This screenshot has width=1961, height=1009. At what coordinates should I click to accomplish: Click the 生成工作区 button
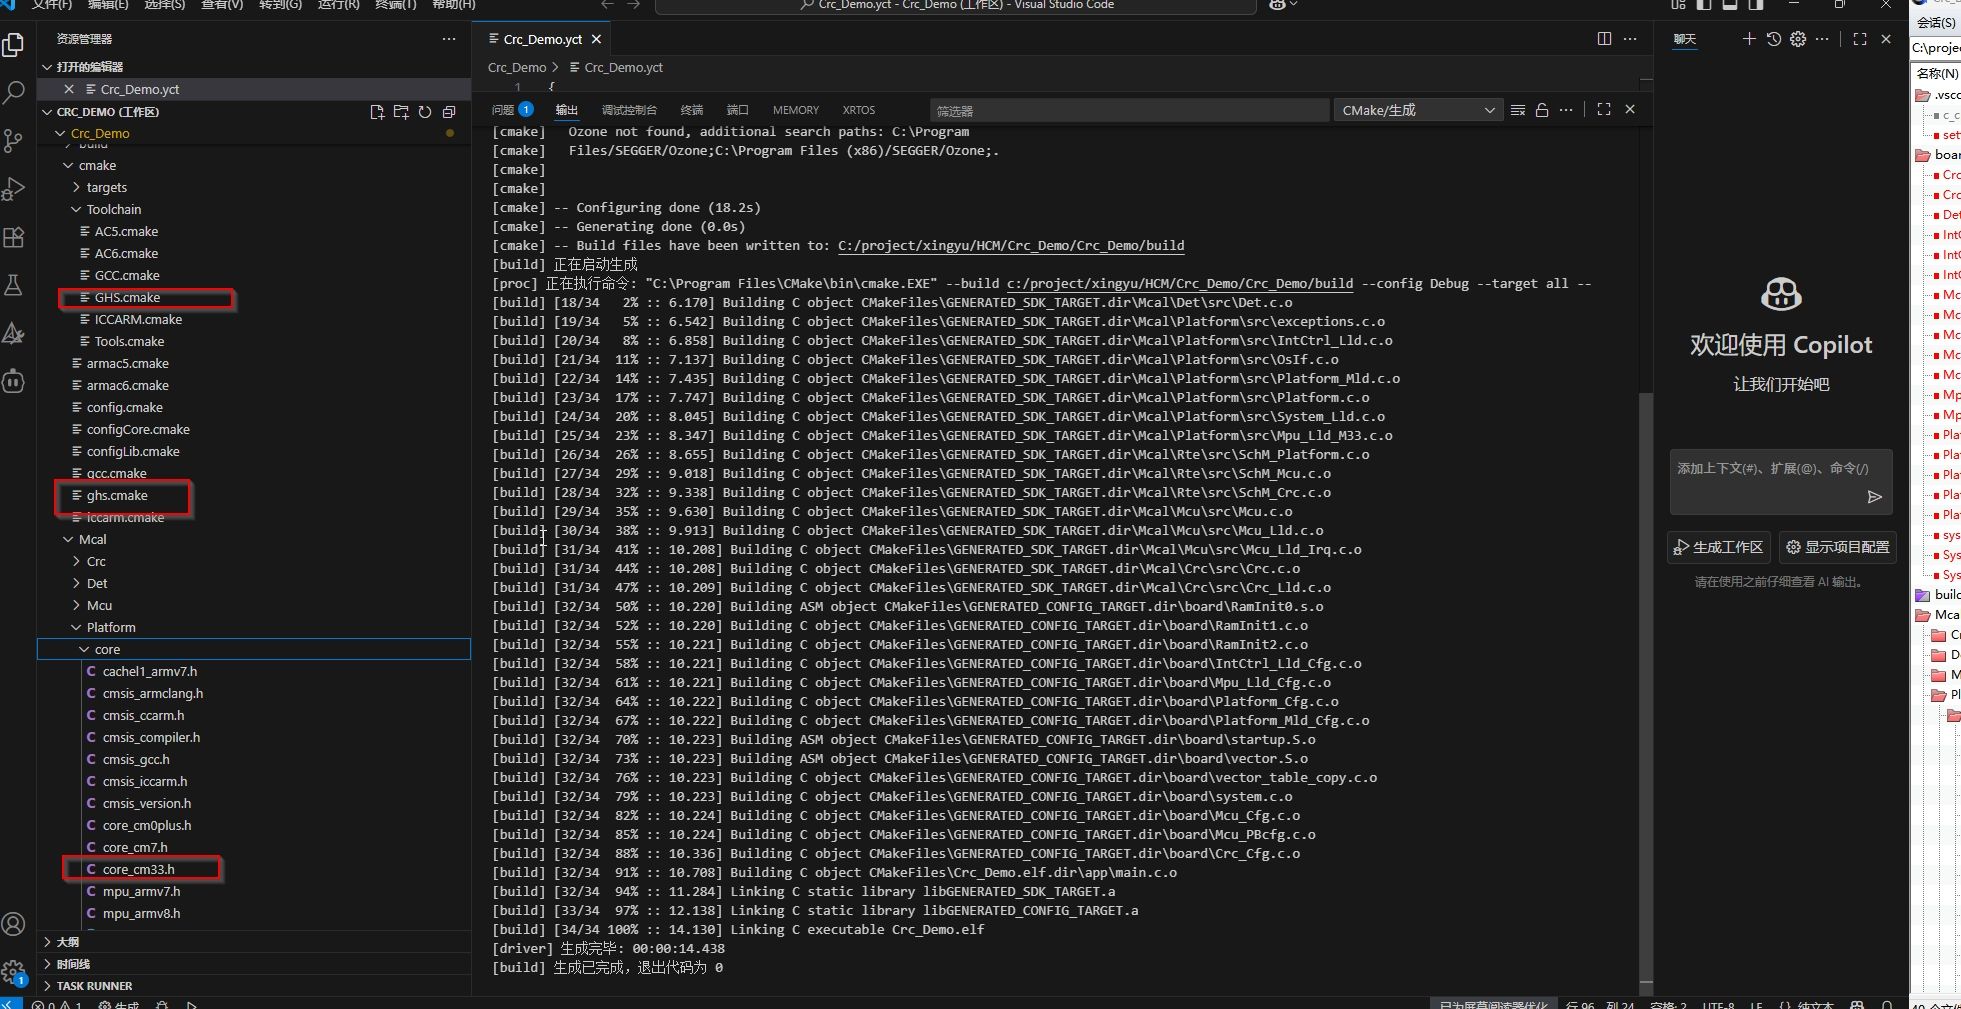click(x=1718, y=547)
